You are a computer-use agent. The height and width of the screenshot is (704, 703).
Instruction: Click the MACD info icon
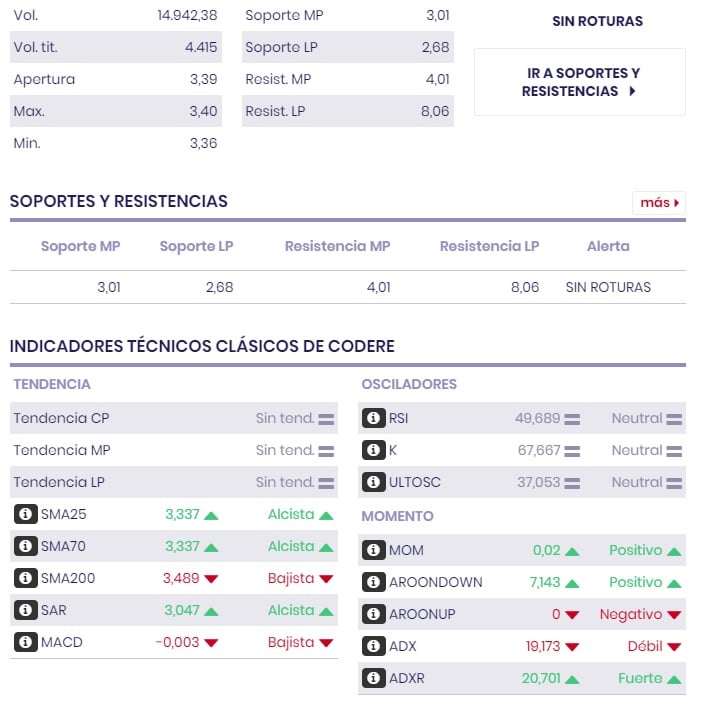25,642
